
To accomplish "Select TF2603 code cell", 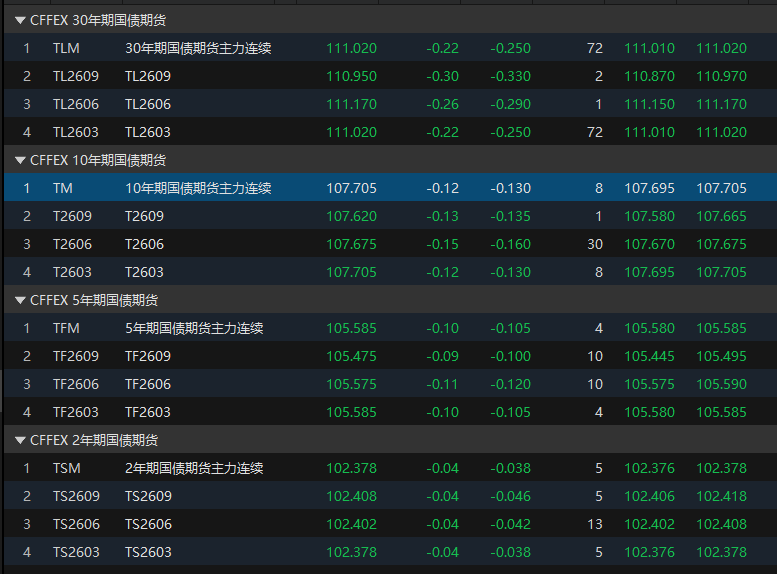I will tap(76, 412).
